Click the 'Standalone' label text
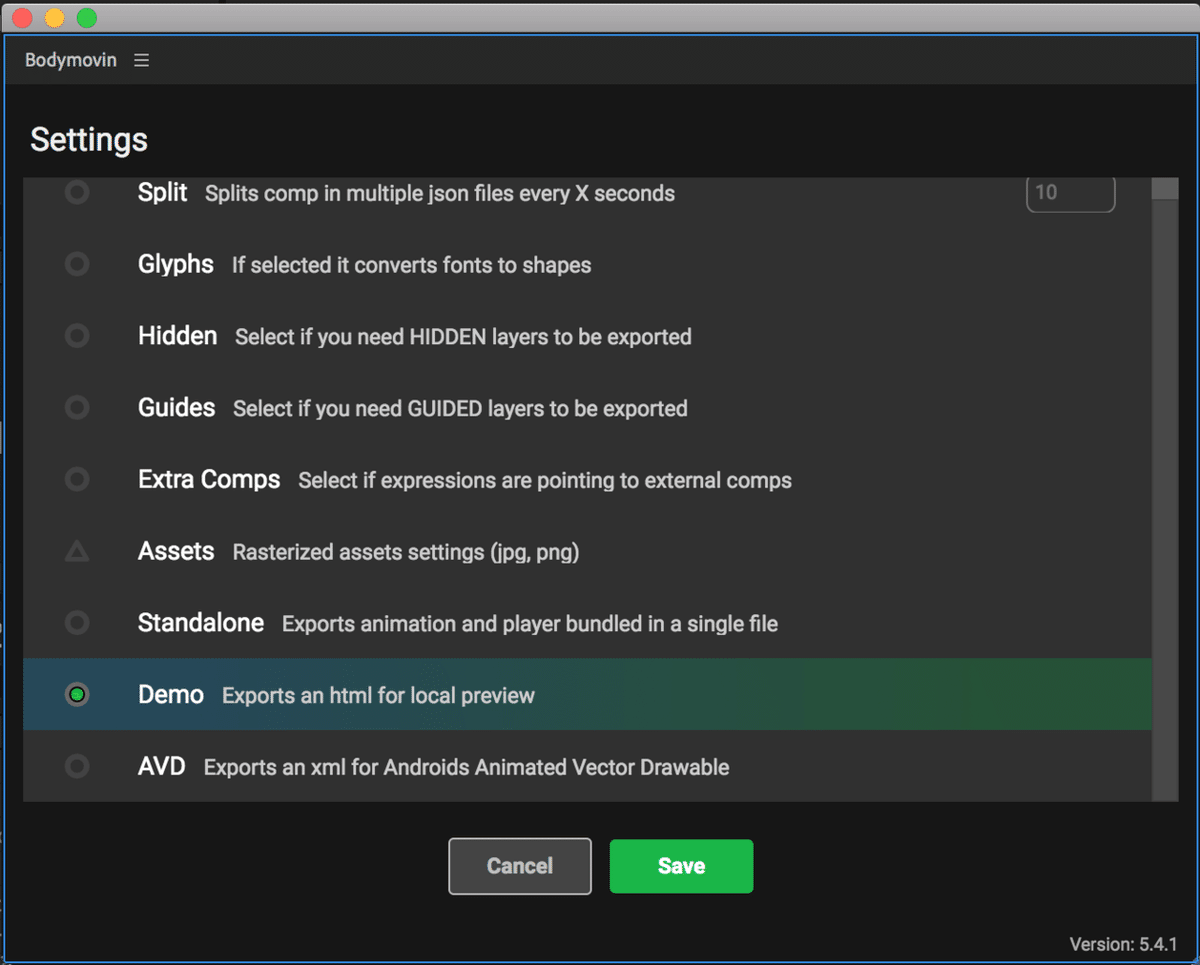The width and height of the screenshot is (1200, 965). 201,623
